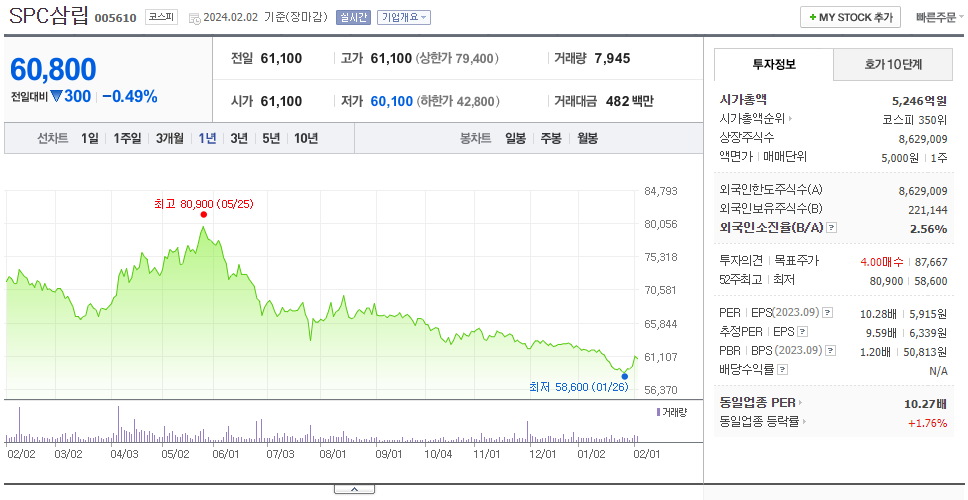Click 액면가 value 5,000원

coord(900,158)
